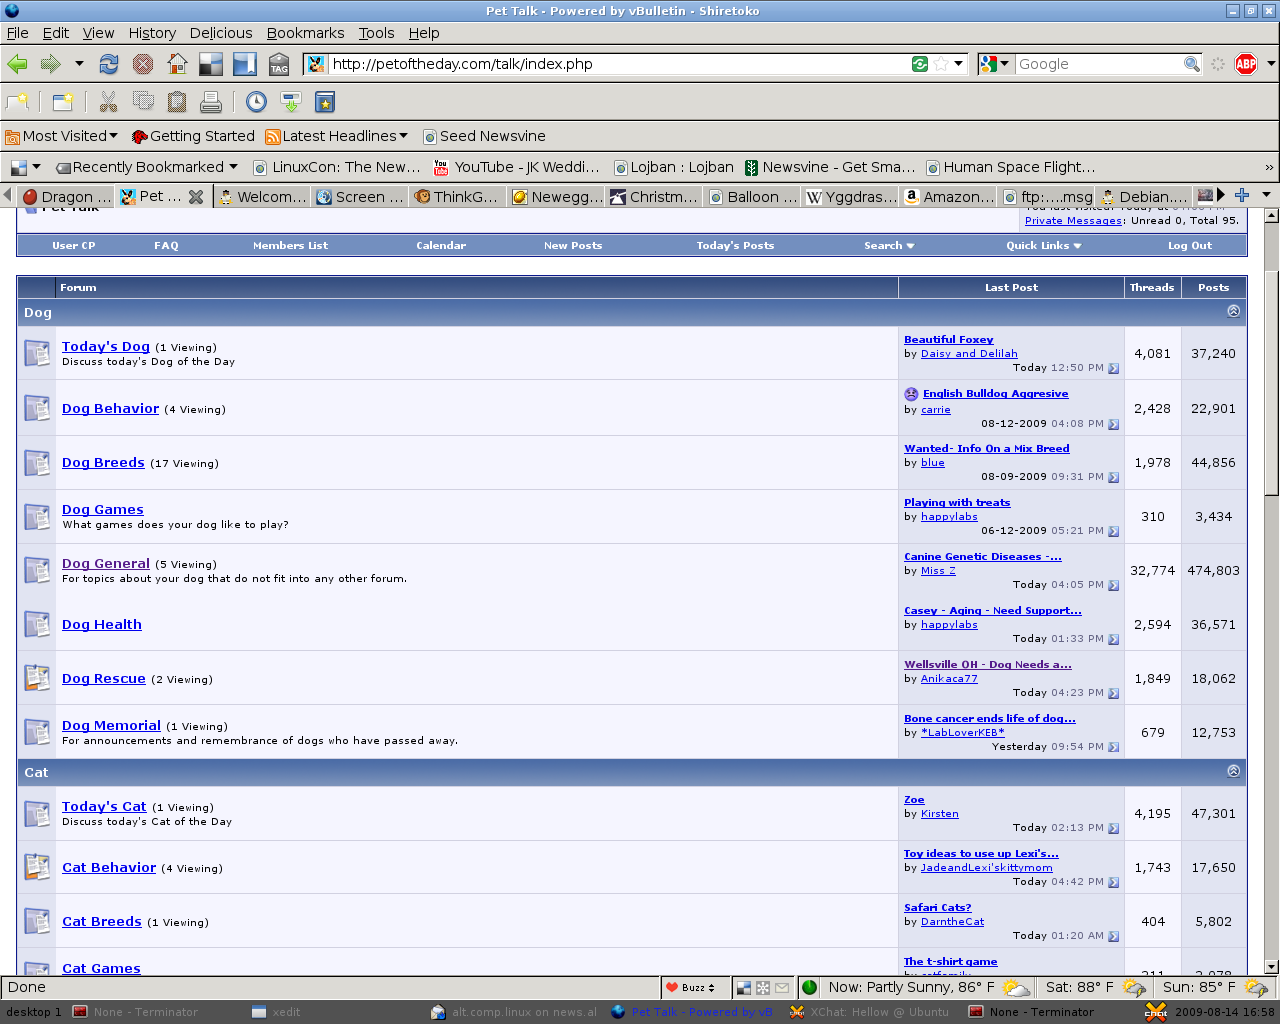Click the Google search input field

tap(1098, 64)
